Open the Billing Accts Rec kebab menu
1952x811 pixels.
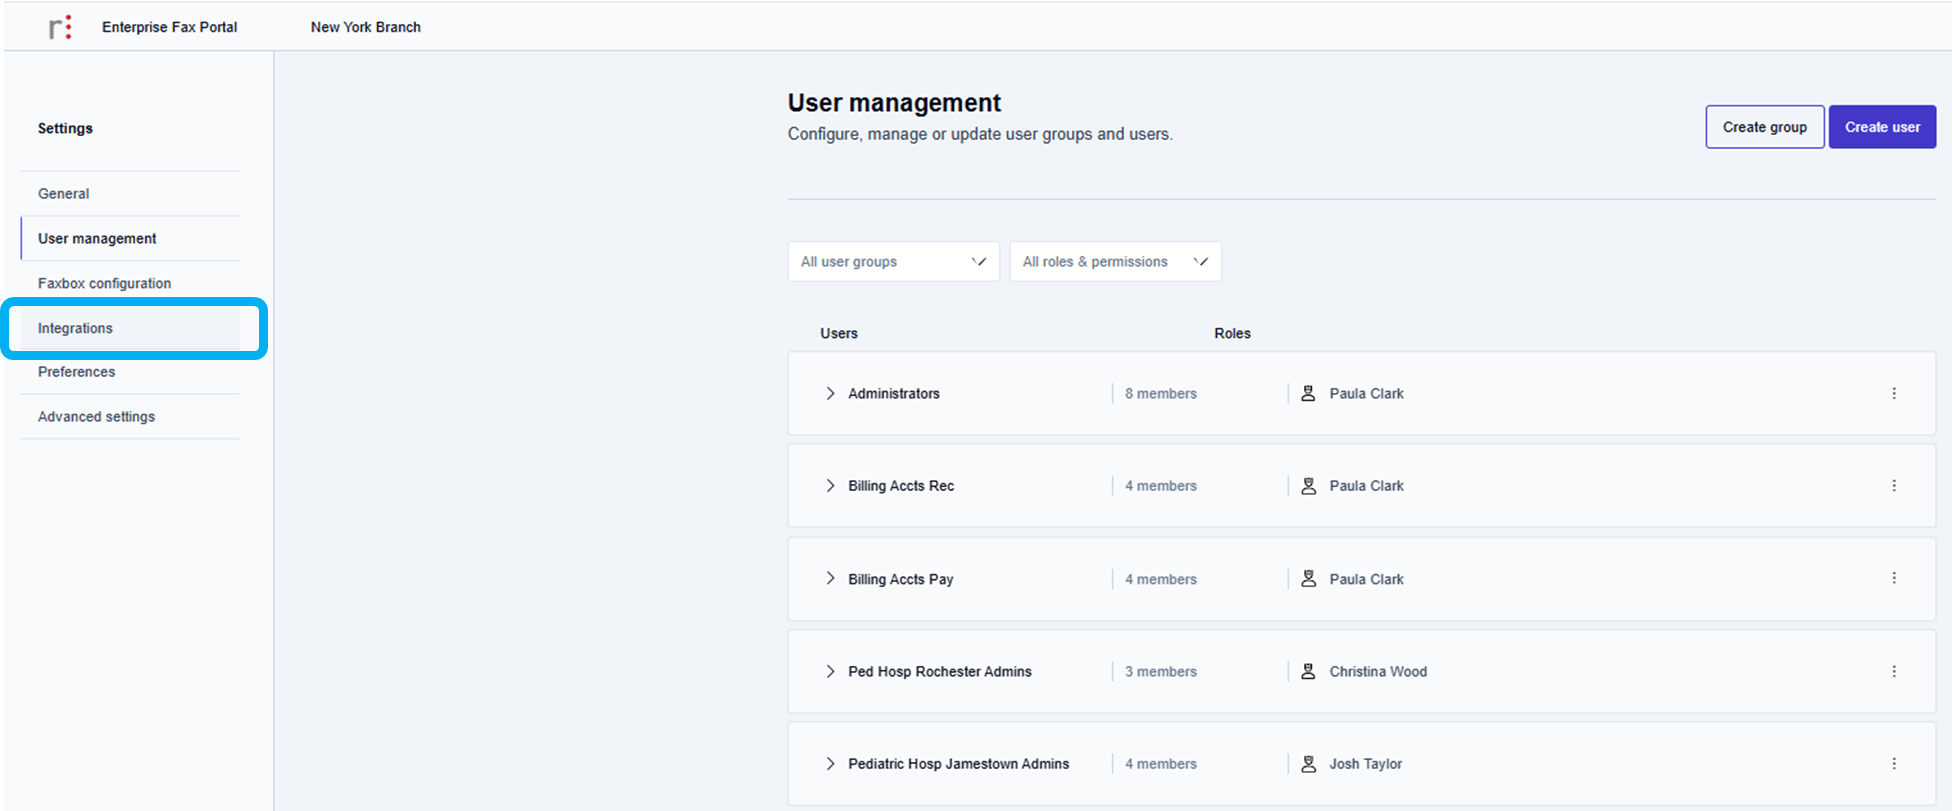point(1893,486)
